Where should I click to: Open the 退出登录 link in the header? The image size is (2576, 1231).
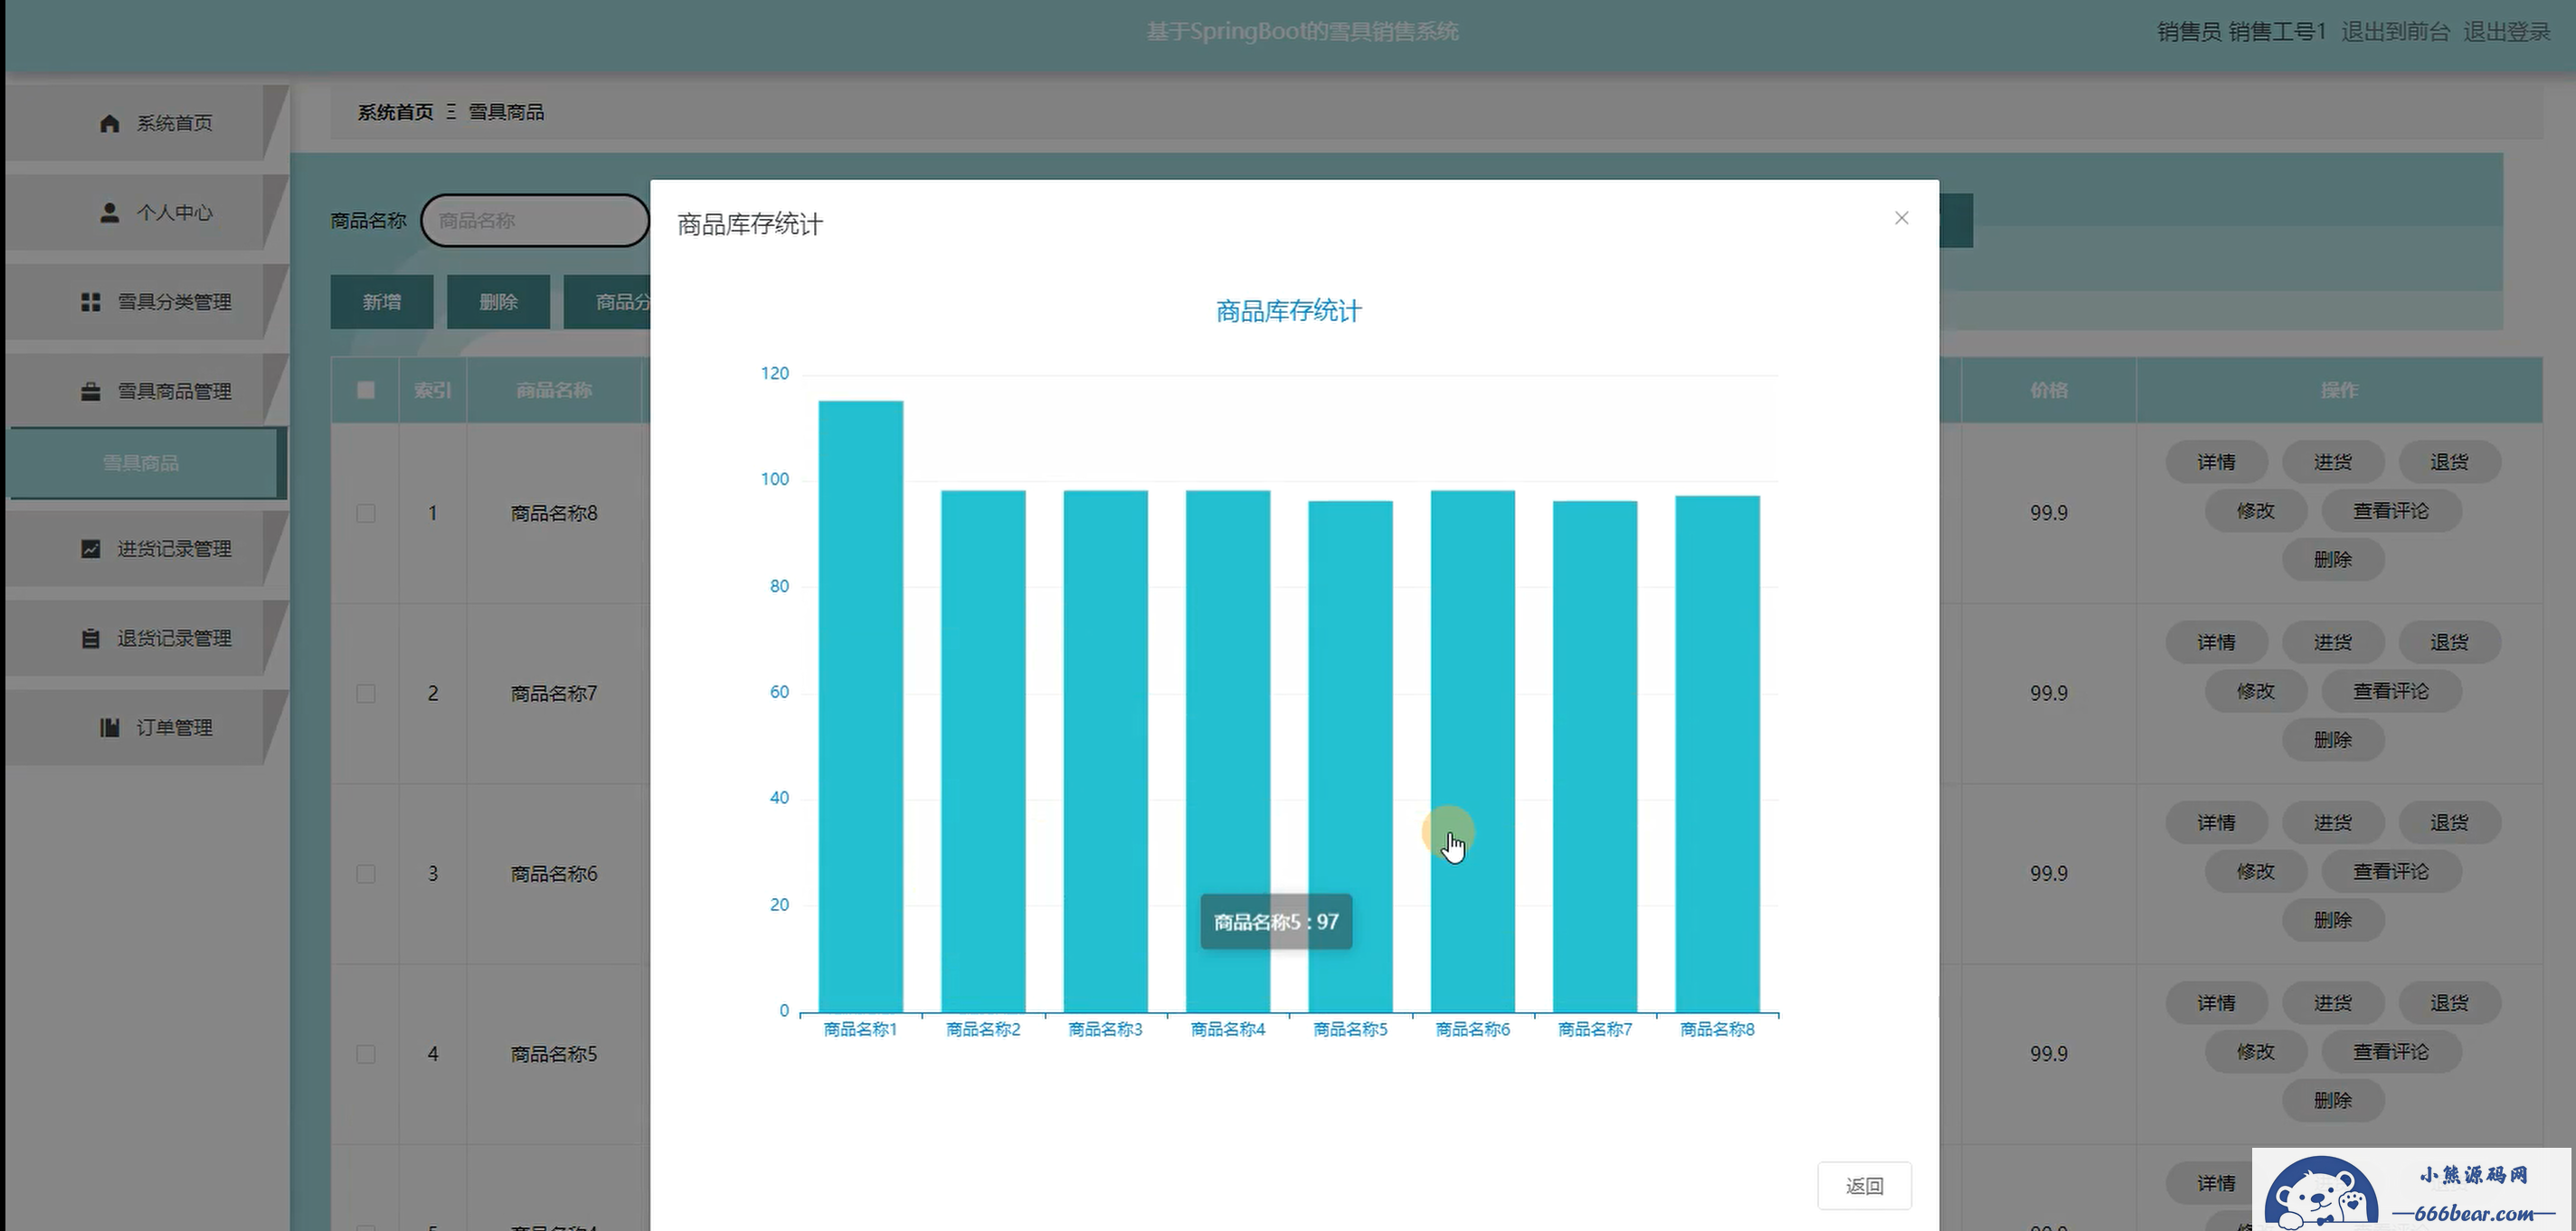[2506, 32]
